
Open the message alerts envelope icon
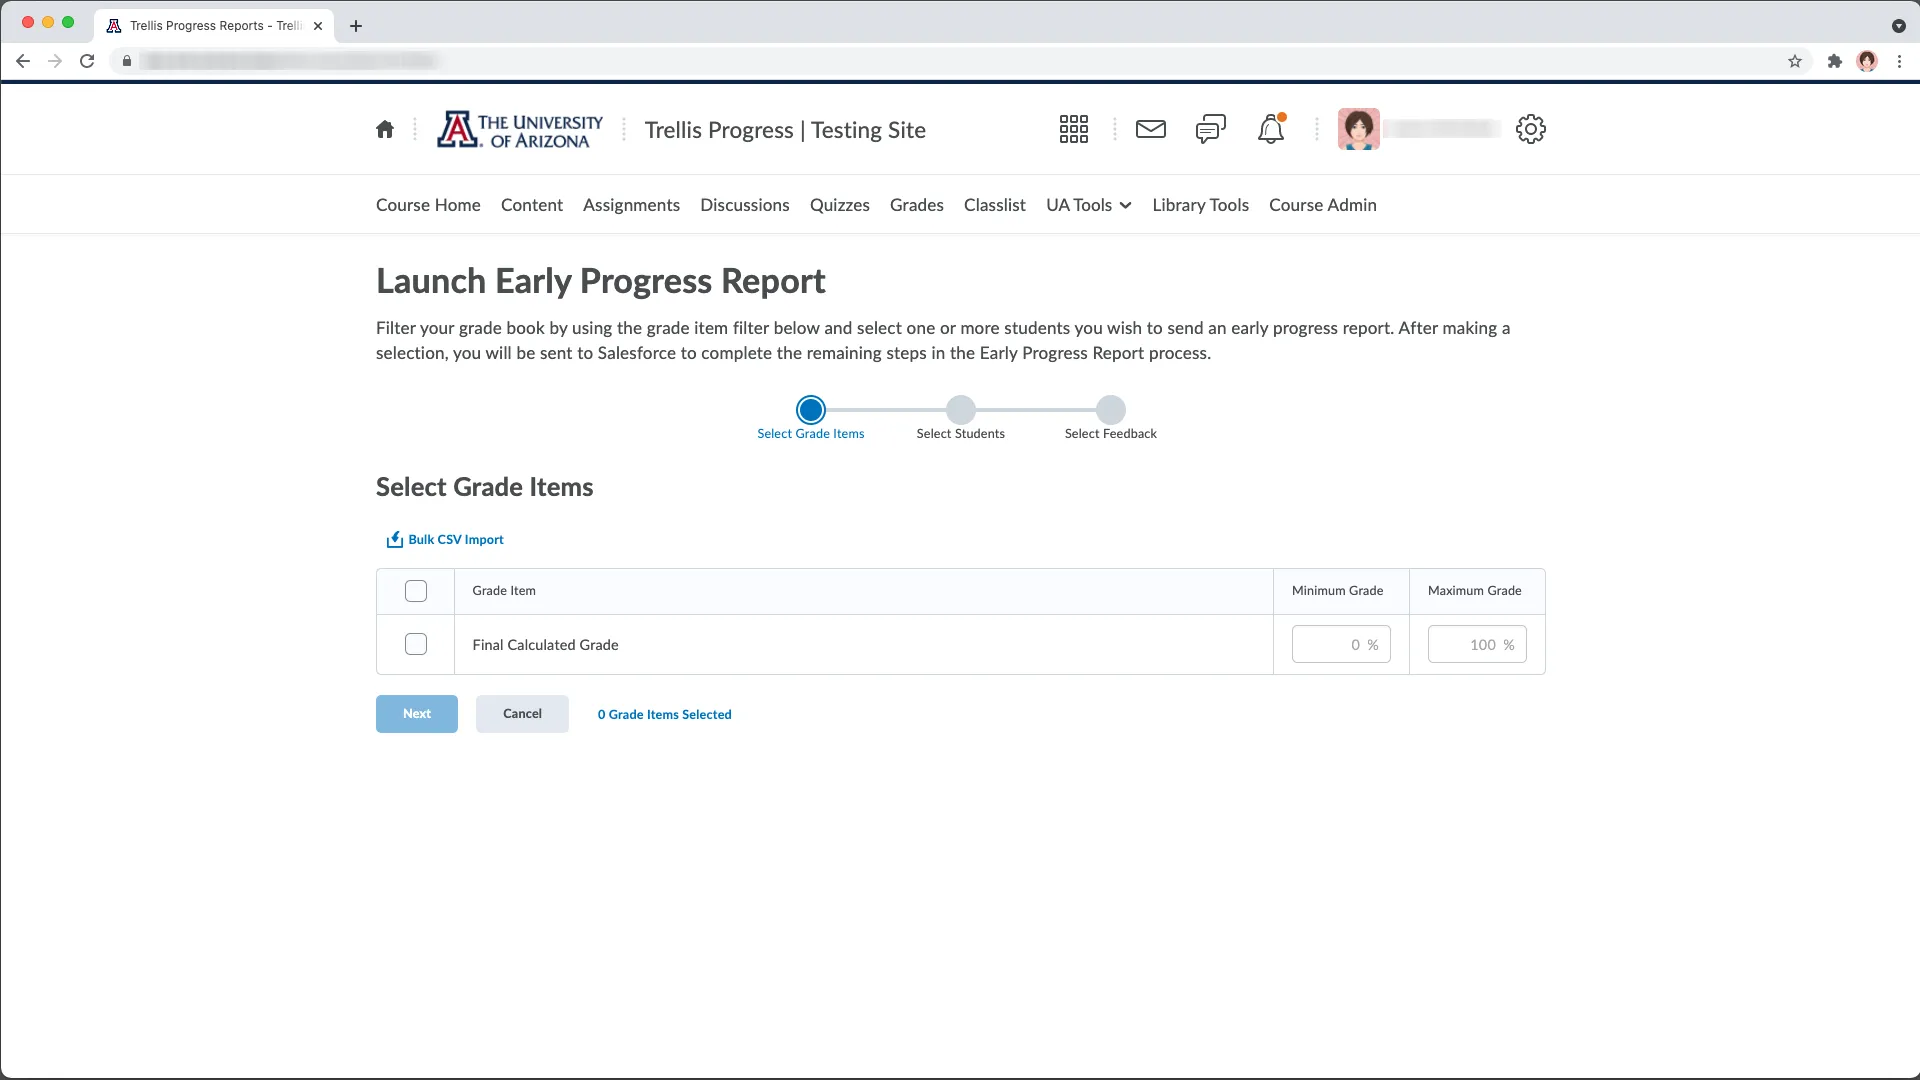(1151, 129)
